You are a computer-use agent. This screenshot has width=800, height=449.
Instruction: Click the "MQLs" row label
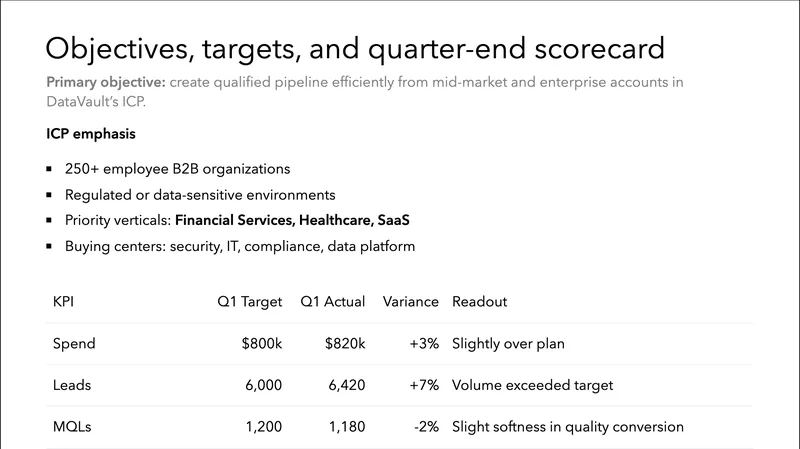pyautogui.click(x=73, y=427)
